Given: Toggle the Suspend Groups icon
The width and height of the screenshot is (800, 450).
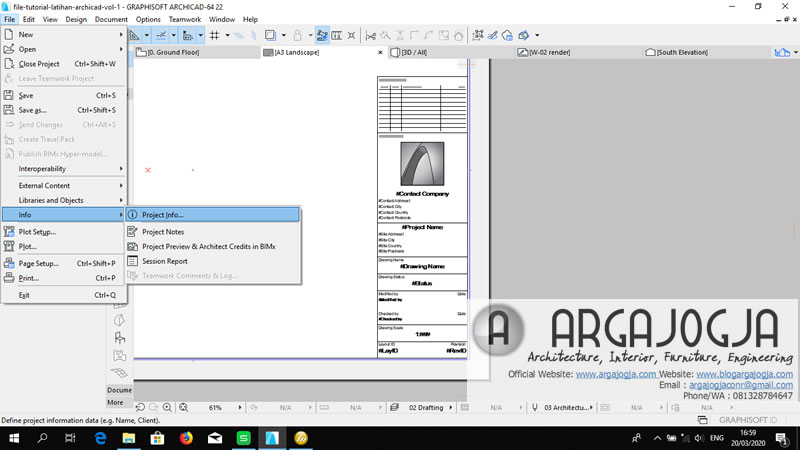Looking at the screenshot, I should coord(297,35).
